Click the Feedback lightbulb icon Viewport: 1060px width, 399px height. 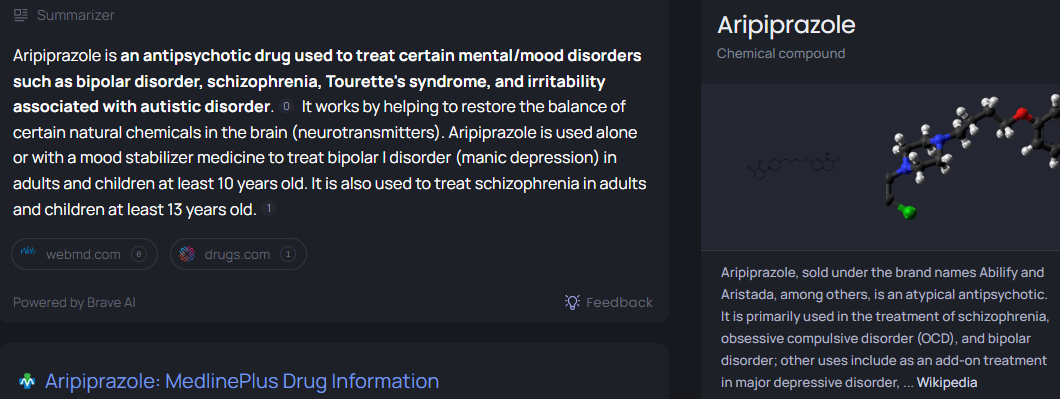pos(572,302)
